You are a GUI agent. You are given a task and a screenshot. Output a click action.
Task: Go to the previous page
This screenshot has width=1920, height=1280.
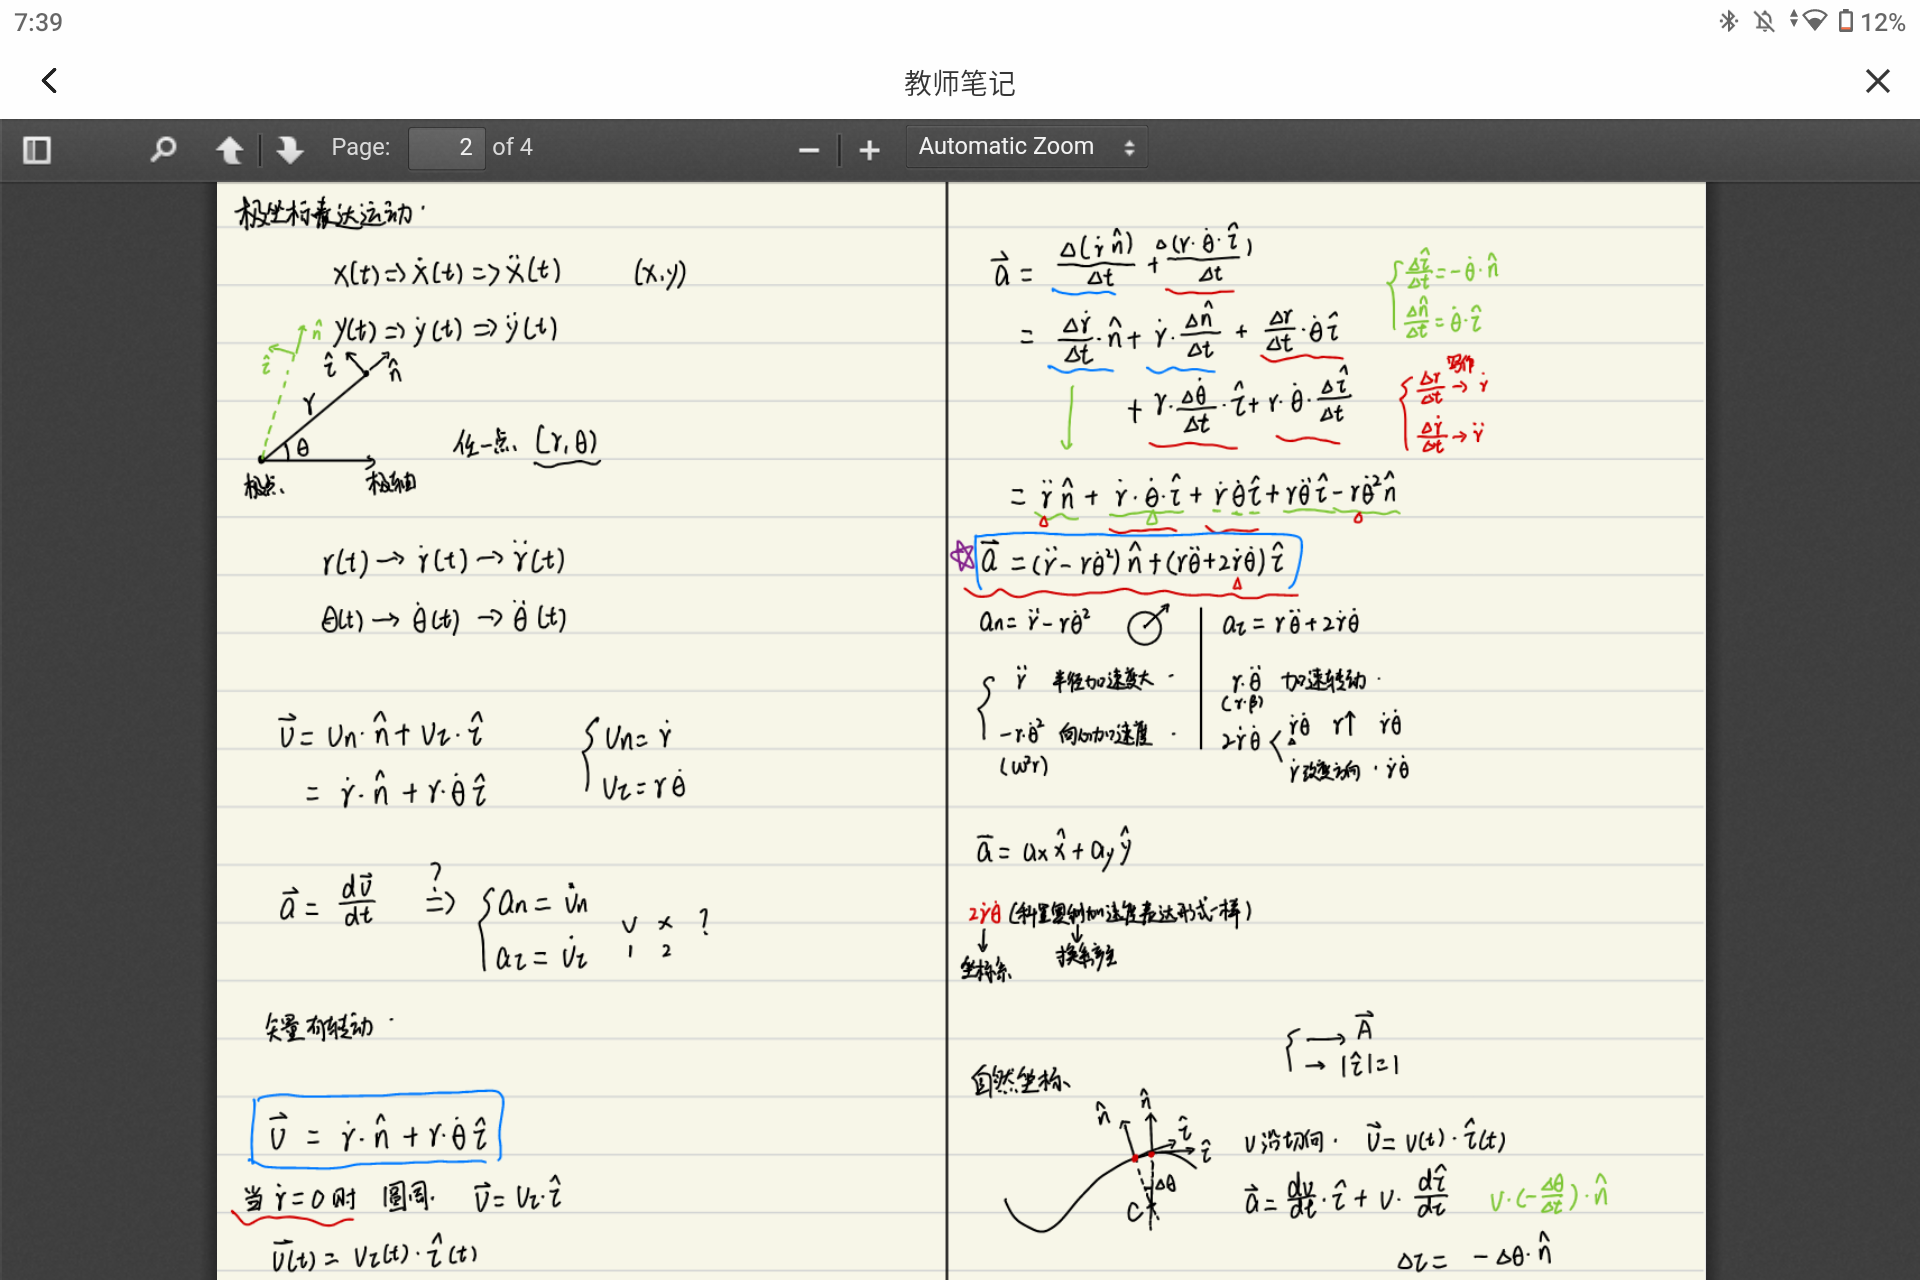pyautogui.click(x=230, y=150)
